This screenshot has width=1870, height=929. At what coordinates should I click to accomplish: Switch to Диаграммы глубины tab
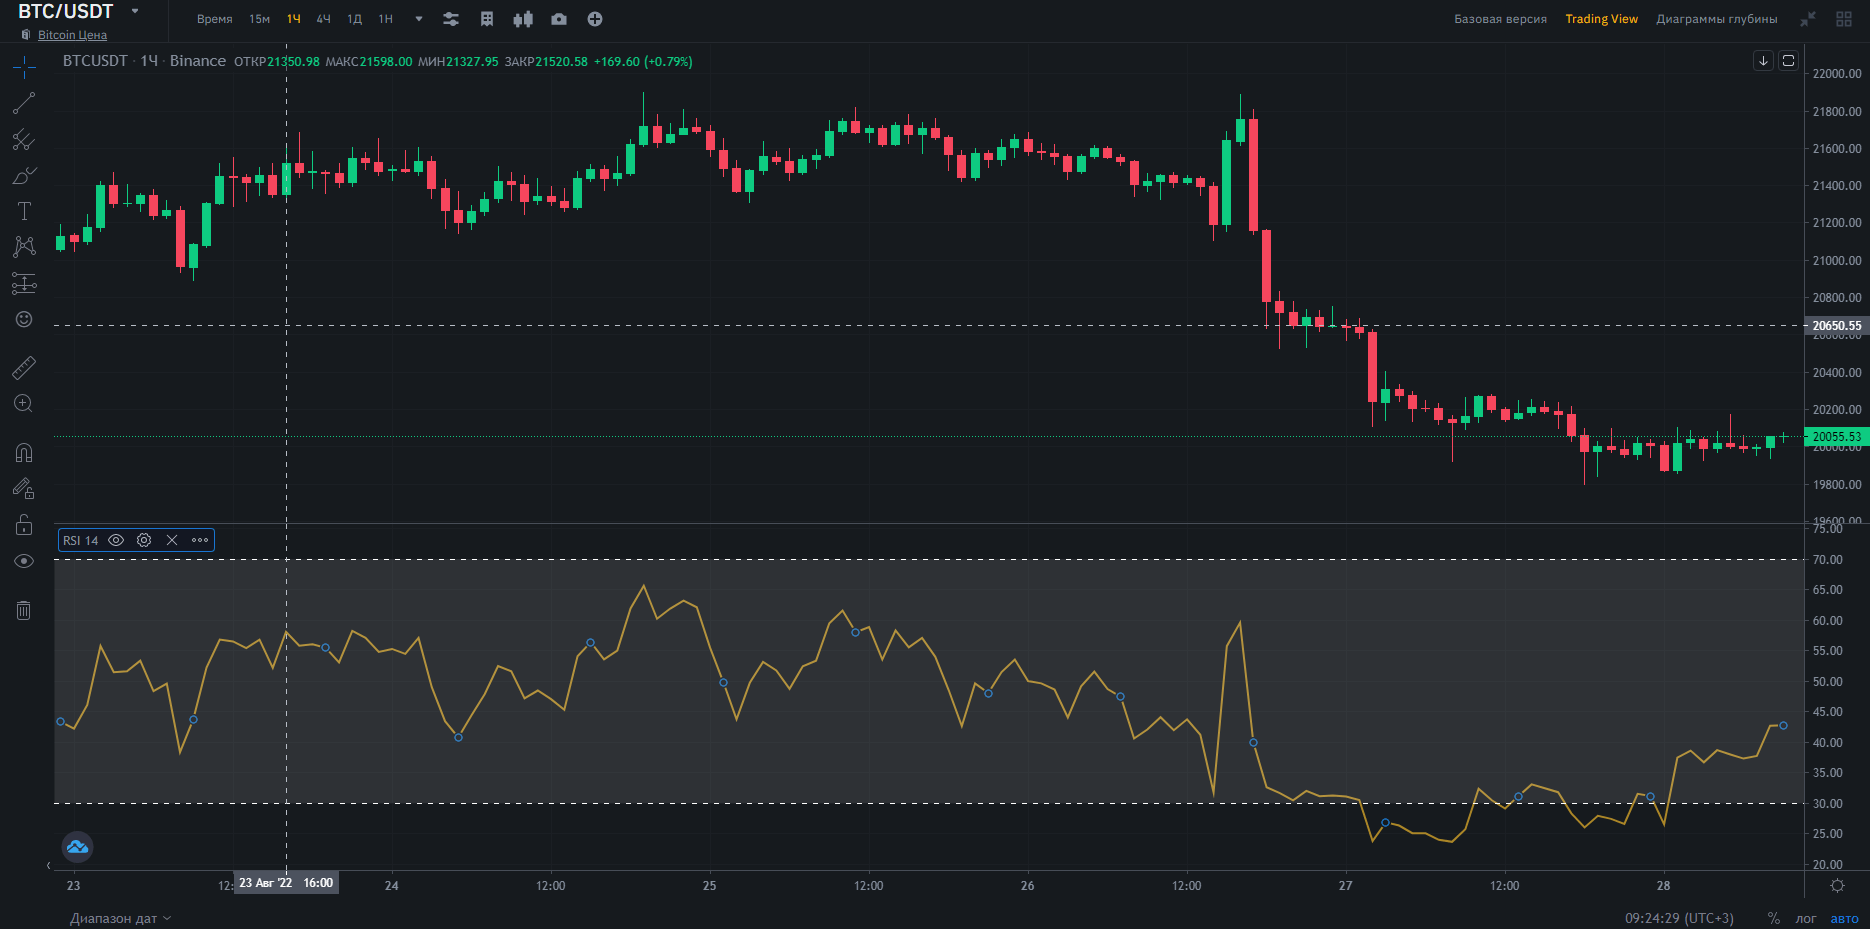click(1716, 19)
